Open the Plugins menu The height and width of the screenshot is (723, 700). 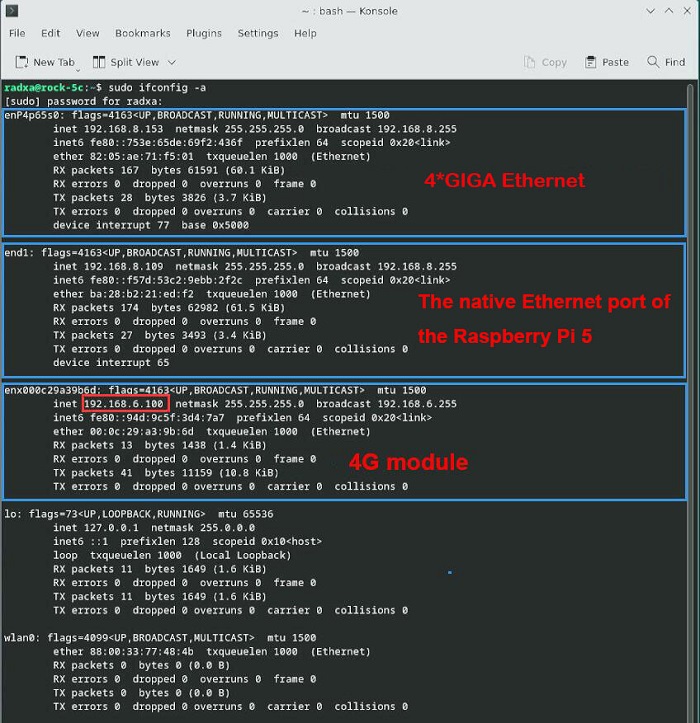point(204,33)
